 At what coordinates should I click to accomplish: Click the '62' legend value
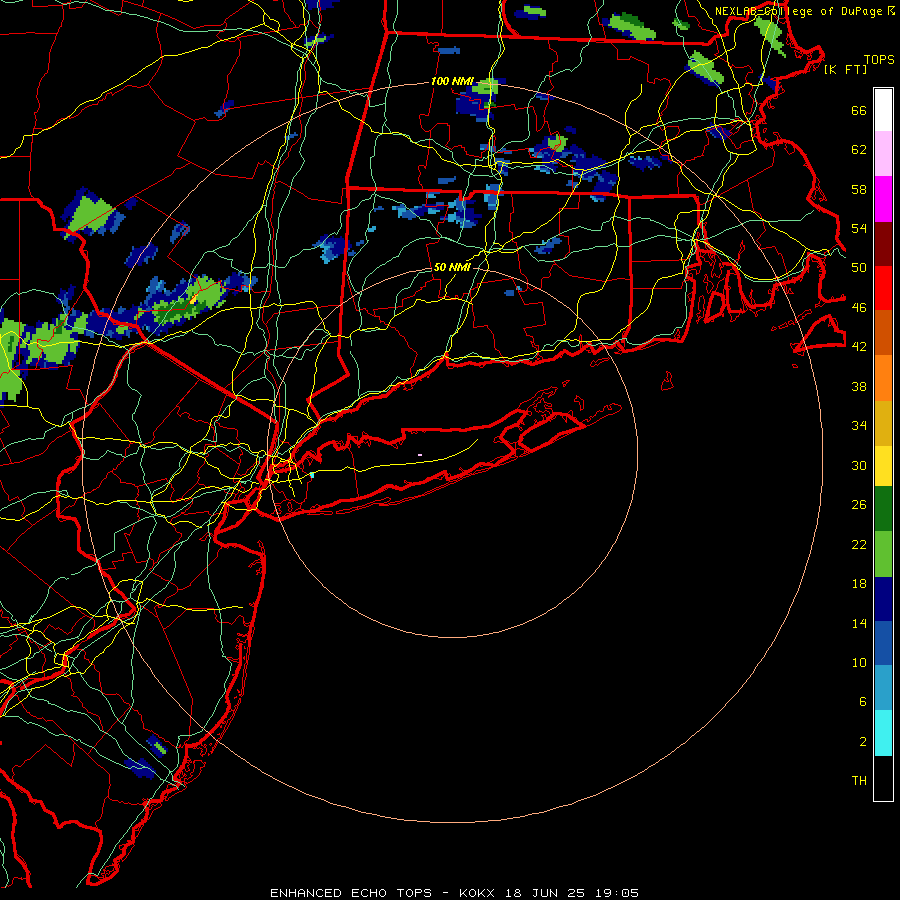(859, 150)
